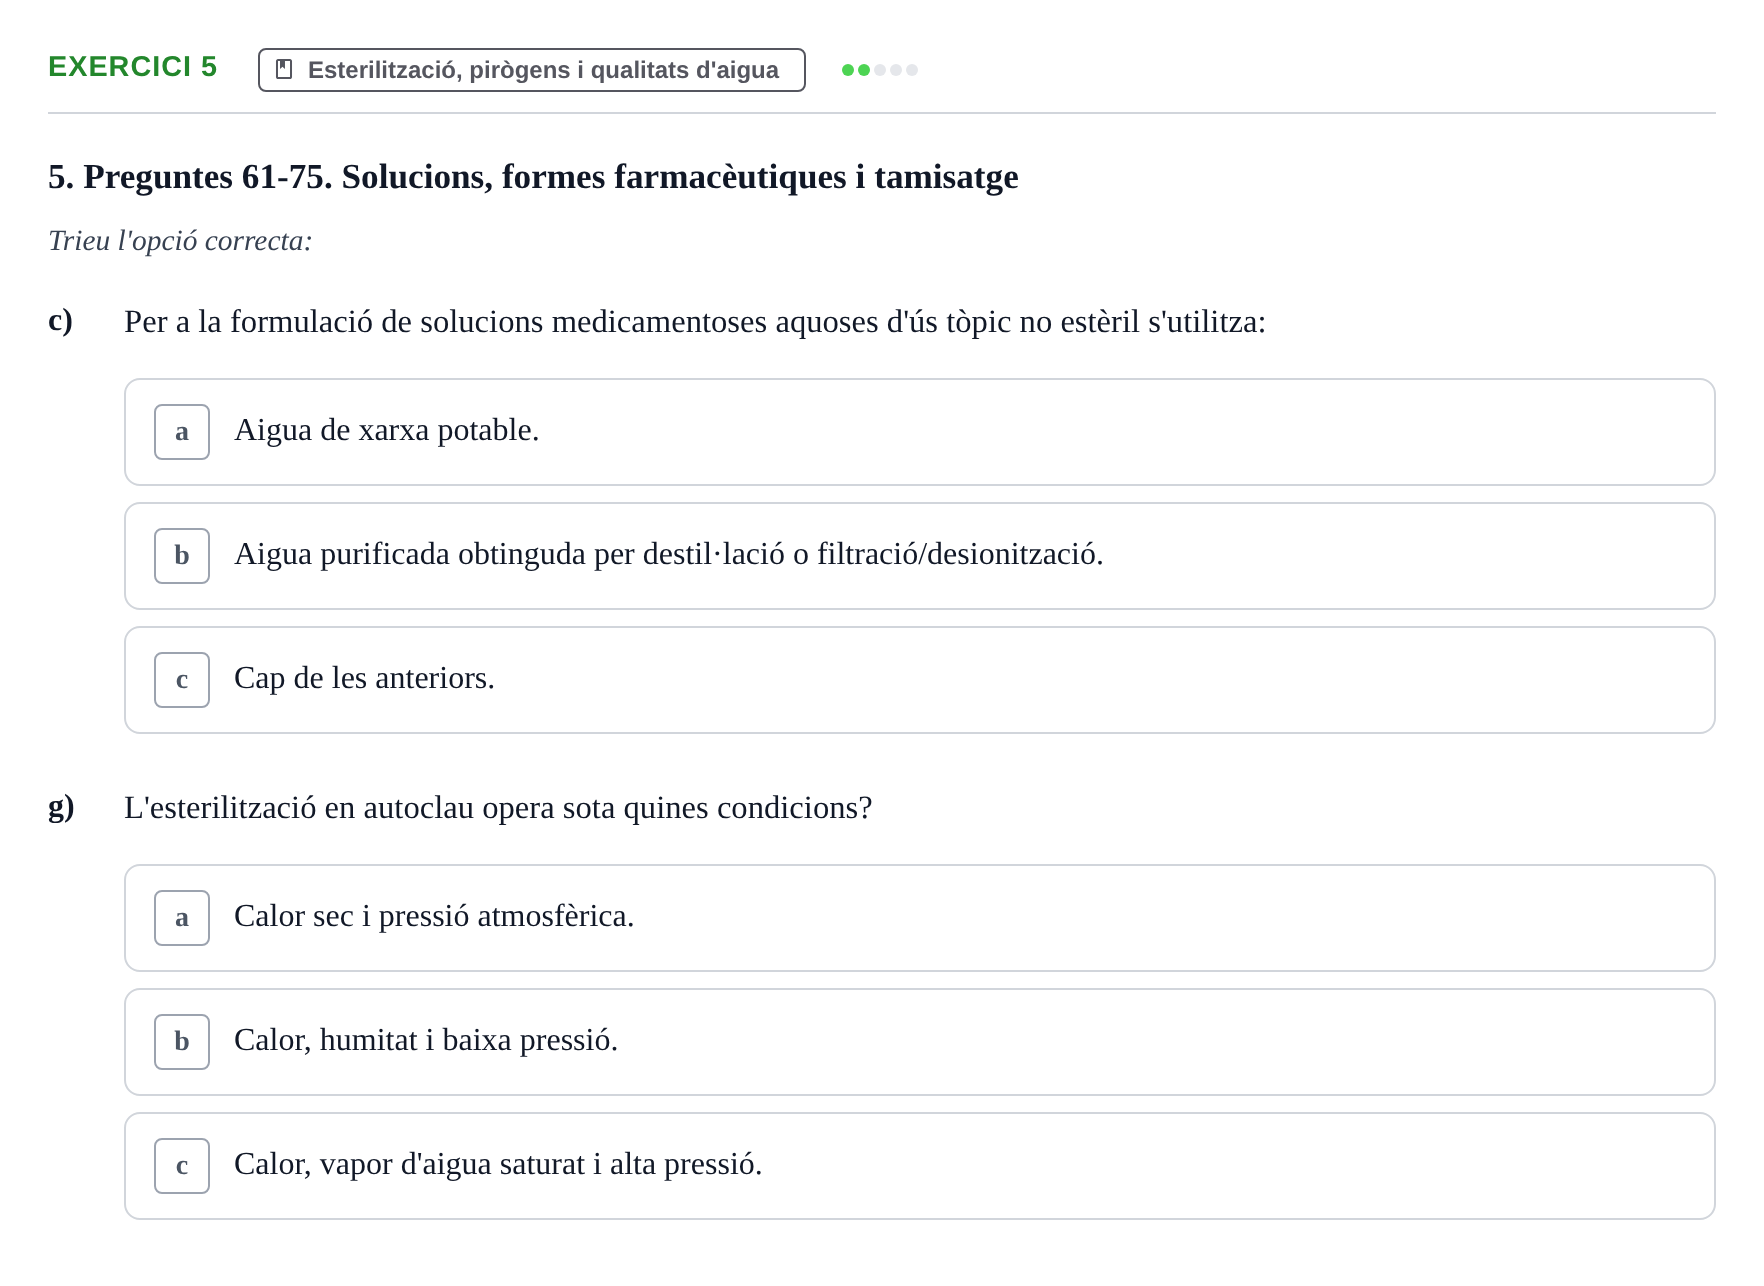Click the 'b' letter badge under question c
Image resolution: width=1764 pixels, height=1286 pixels.
pos(182,556)
